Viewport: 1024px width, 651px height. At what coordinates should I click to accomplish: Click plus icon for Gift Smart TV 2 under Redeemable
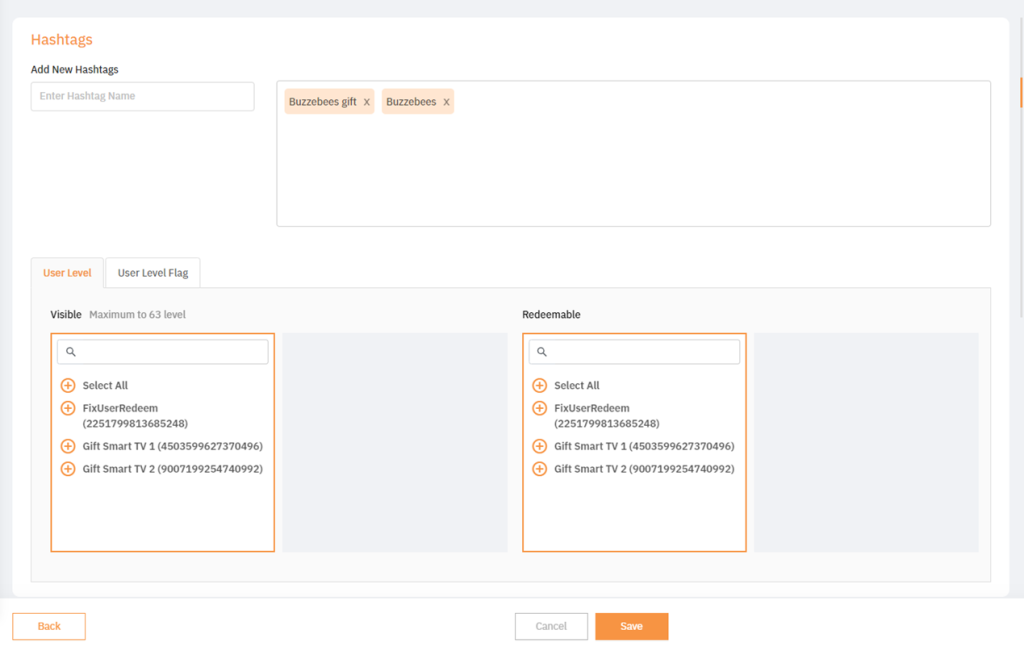(540, 468)
